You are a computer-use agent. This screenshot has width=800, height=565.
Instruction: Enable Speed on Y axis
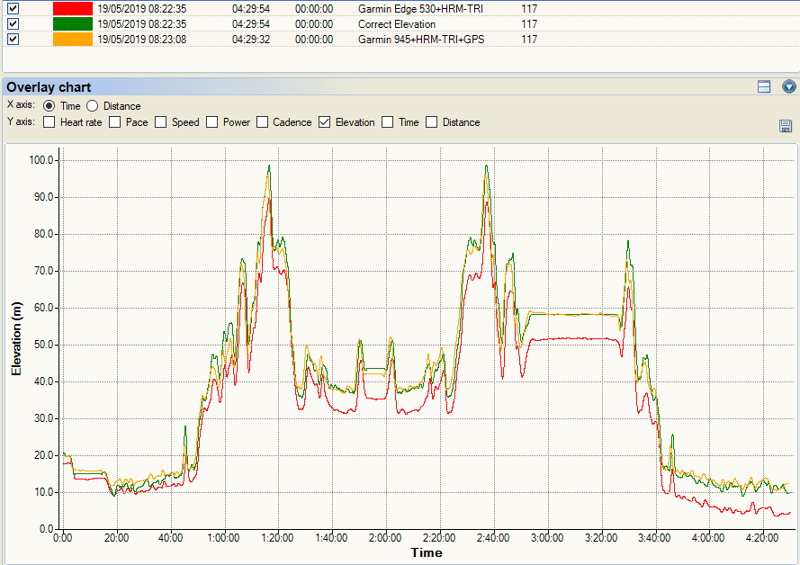click(x=161, y=122)
